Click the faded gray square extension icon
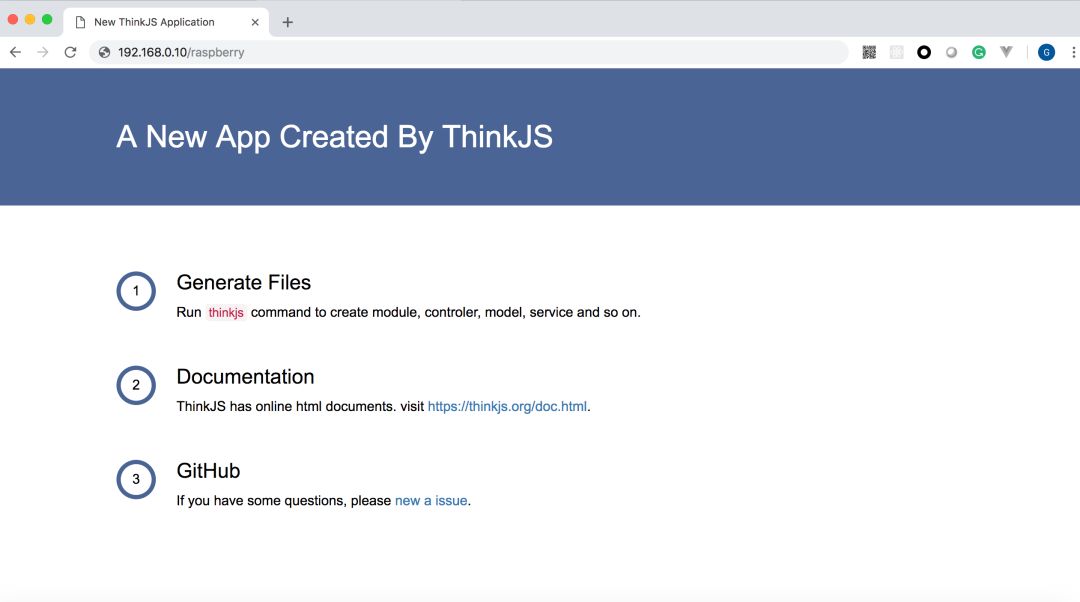The image size is (1080, 602). click(x=896, y=52)
